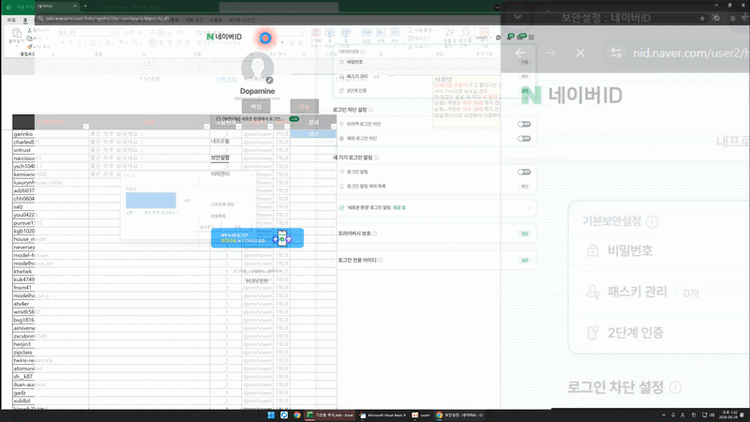
Task: Open the taskbar clock and date
Action: click(729, 415)
